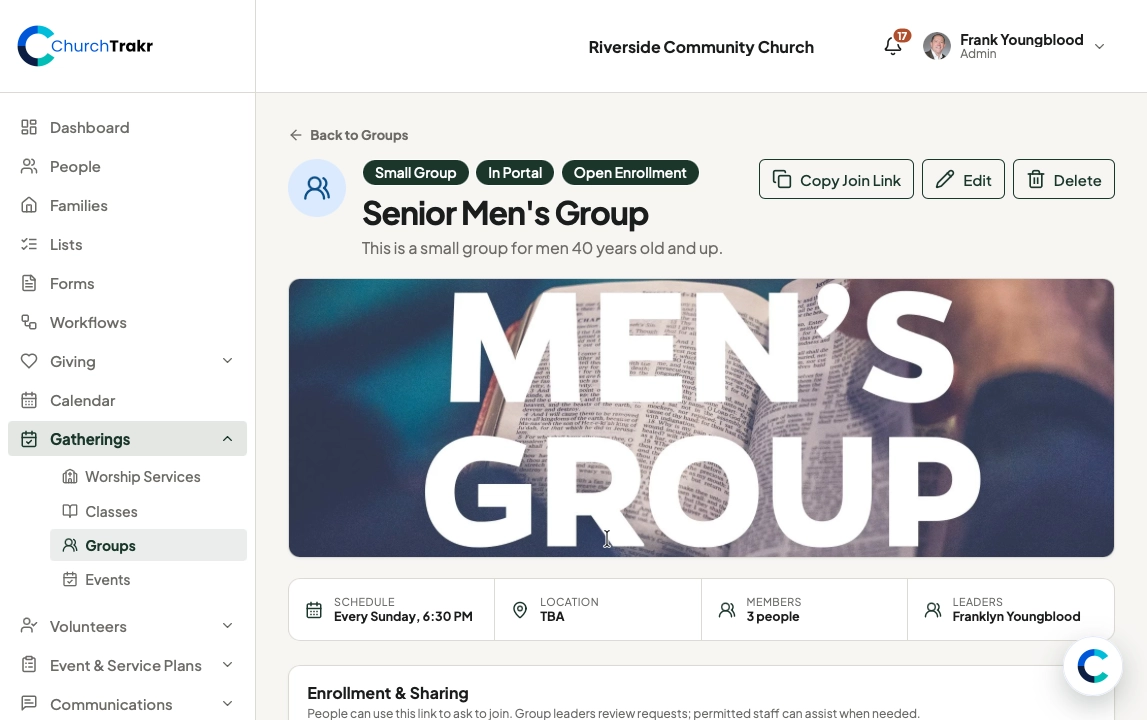Click the Forms document icon
The image size is (1147, 720).
coord(29,283)
